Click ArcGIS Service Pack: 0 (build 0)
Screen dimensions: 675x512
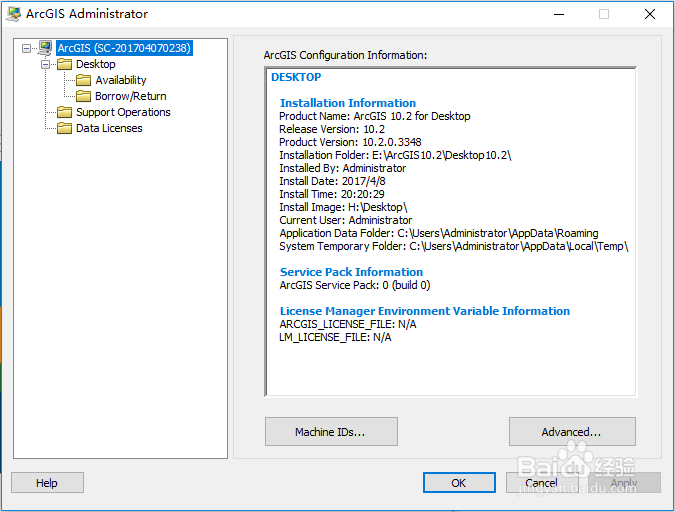coord(355,285)
